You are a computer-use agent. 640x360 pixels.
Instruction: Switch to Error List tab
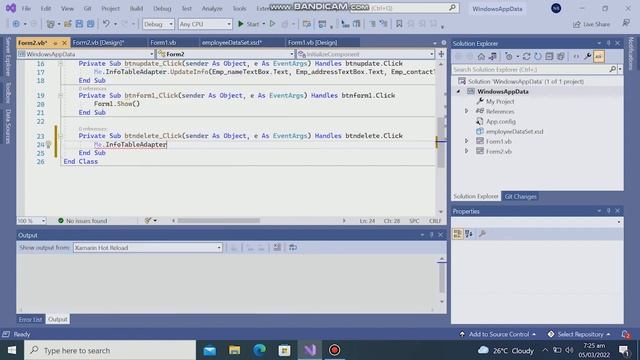pos(30,320)
